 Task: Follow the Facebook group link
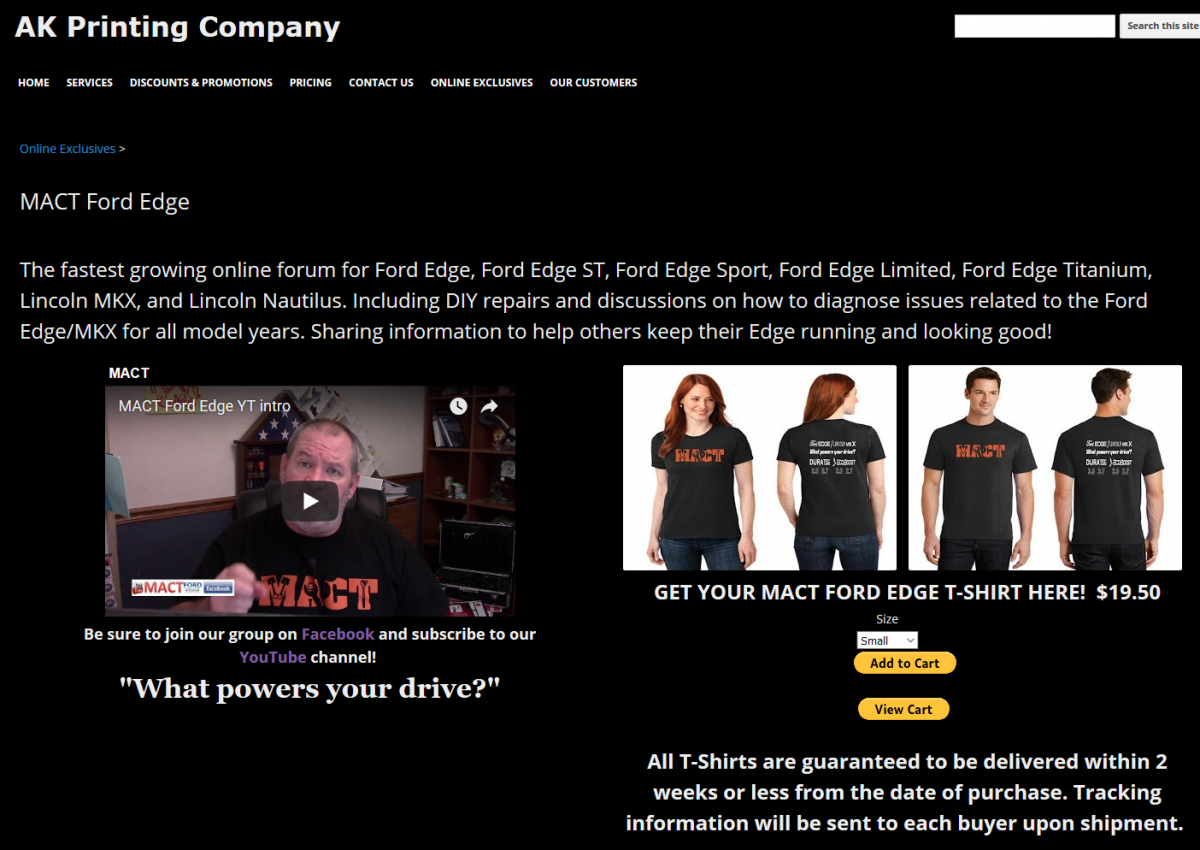pyautogui.click(x=338, y=634)
